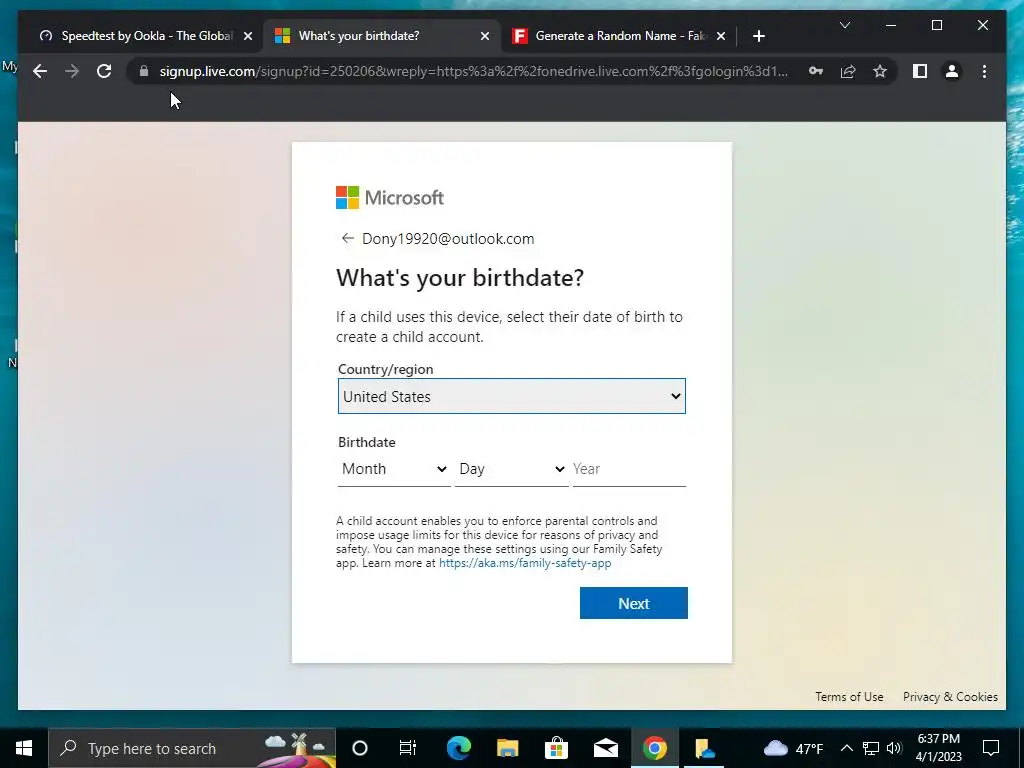
Task: Open Country/region United States dropdown
Action: coord(511,396)
